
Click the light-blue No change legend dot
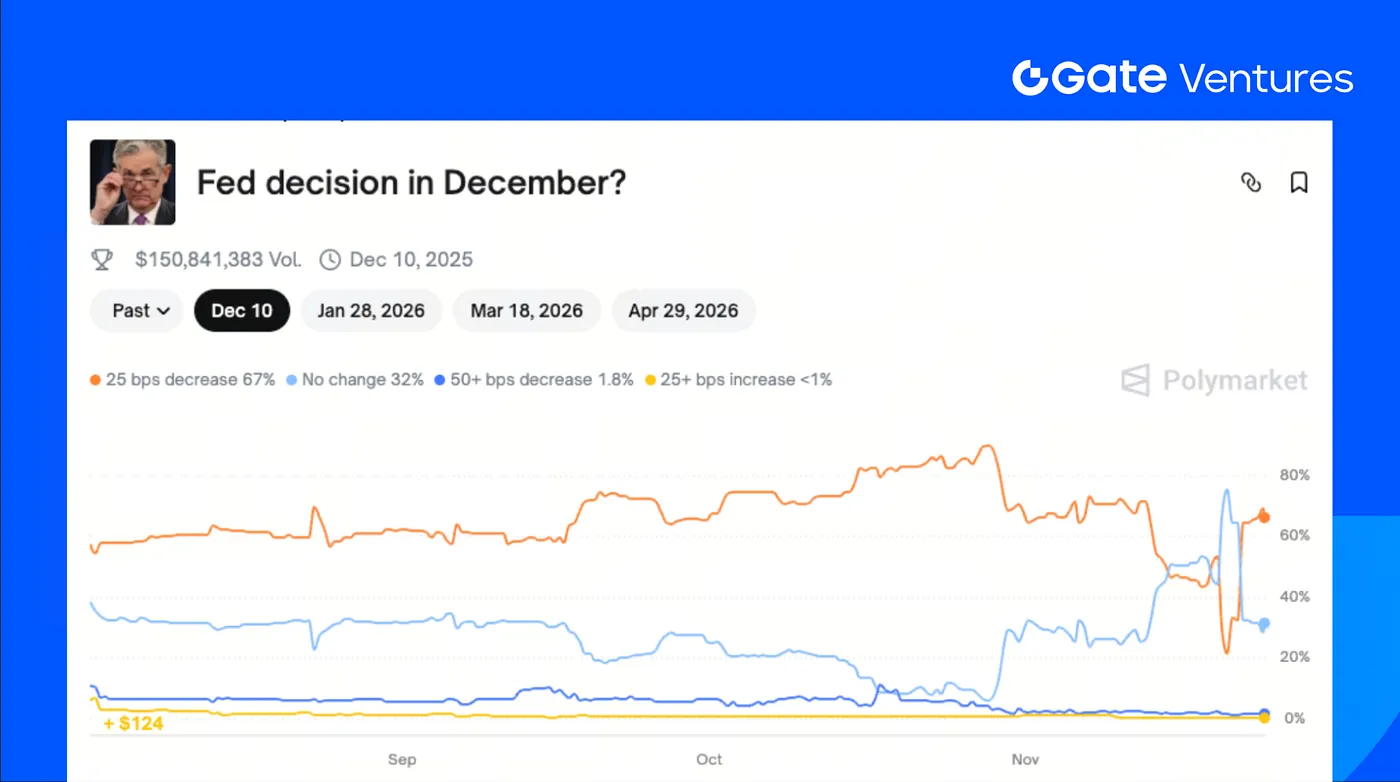292,380
